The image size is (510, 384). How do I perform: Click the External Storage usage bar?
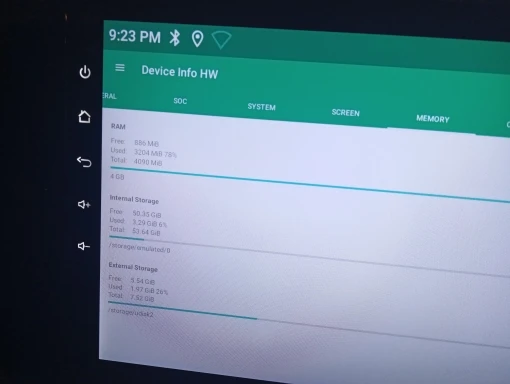click(309, 325)
